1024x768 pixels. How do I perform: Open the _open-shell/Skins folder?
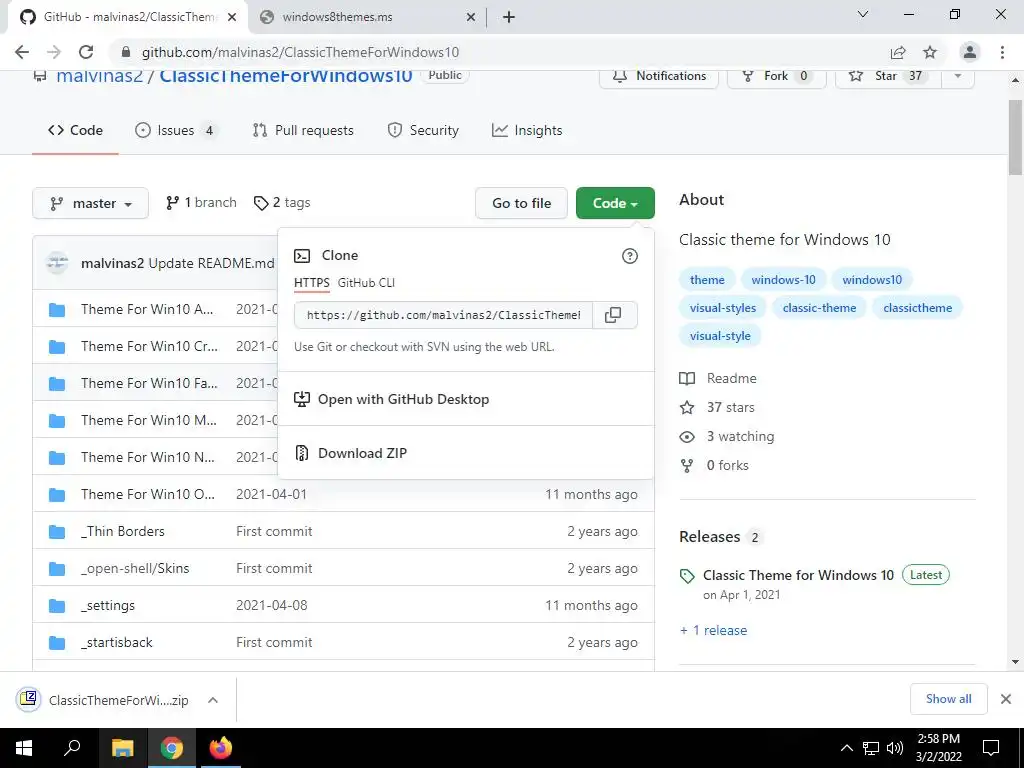click(135, 569)
